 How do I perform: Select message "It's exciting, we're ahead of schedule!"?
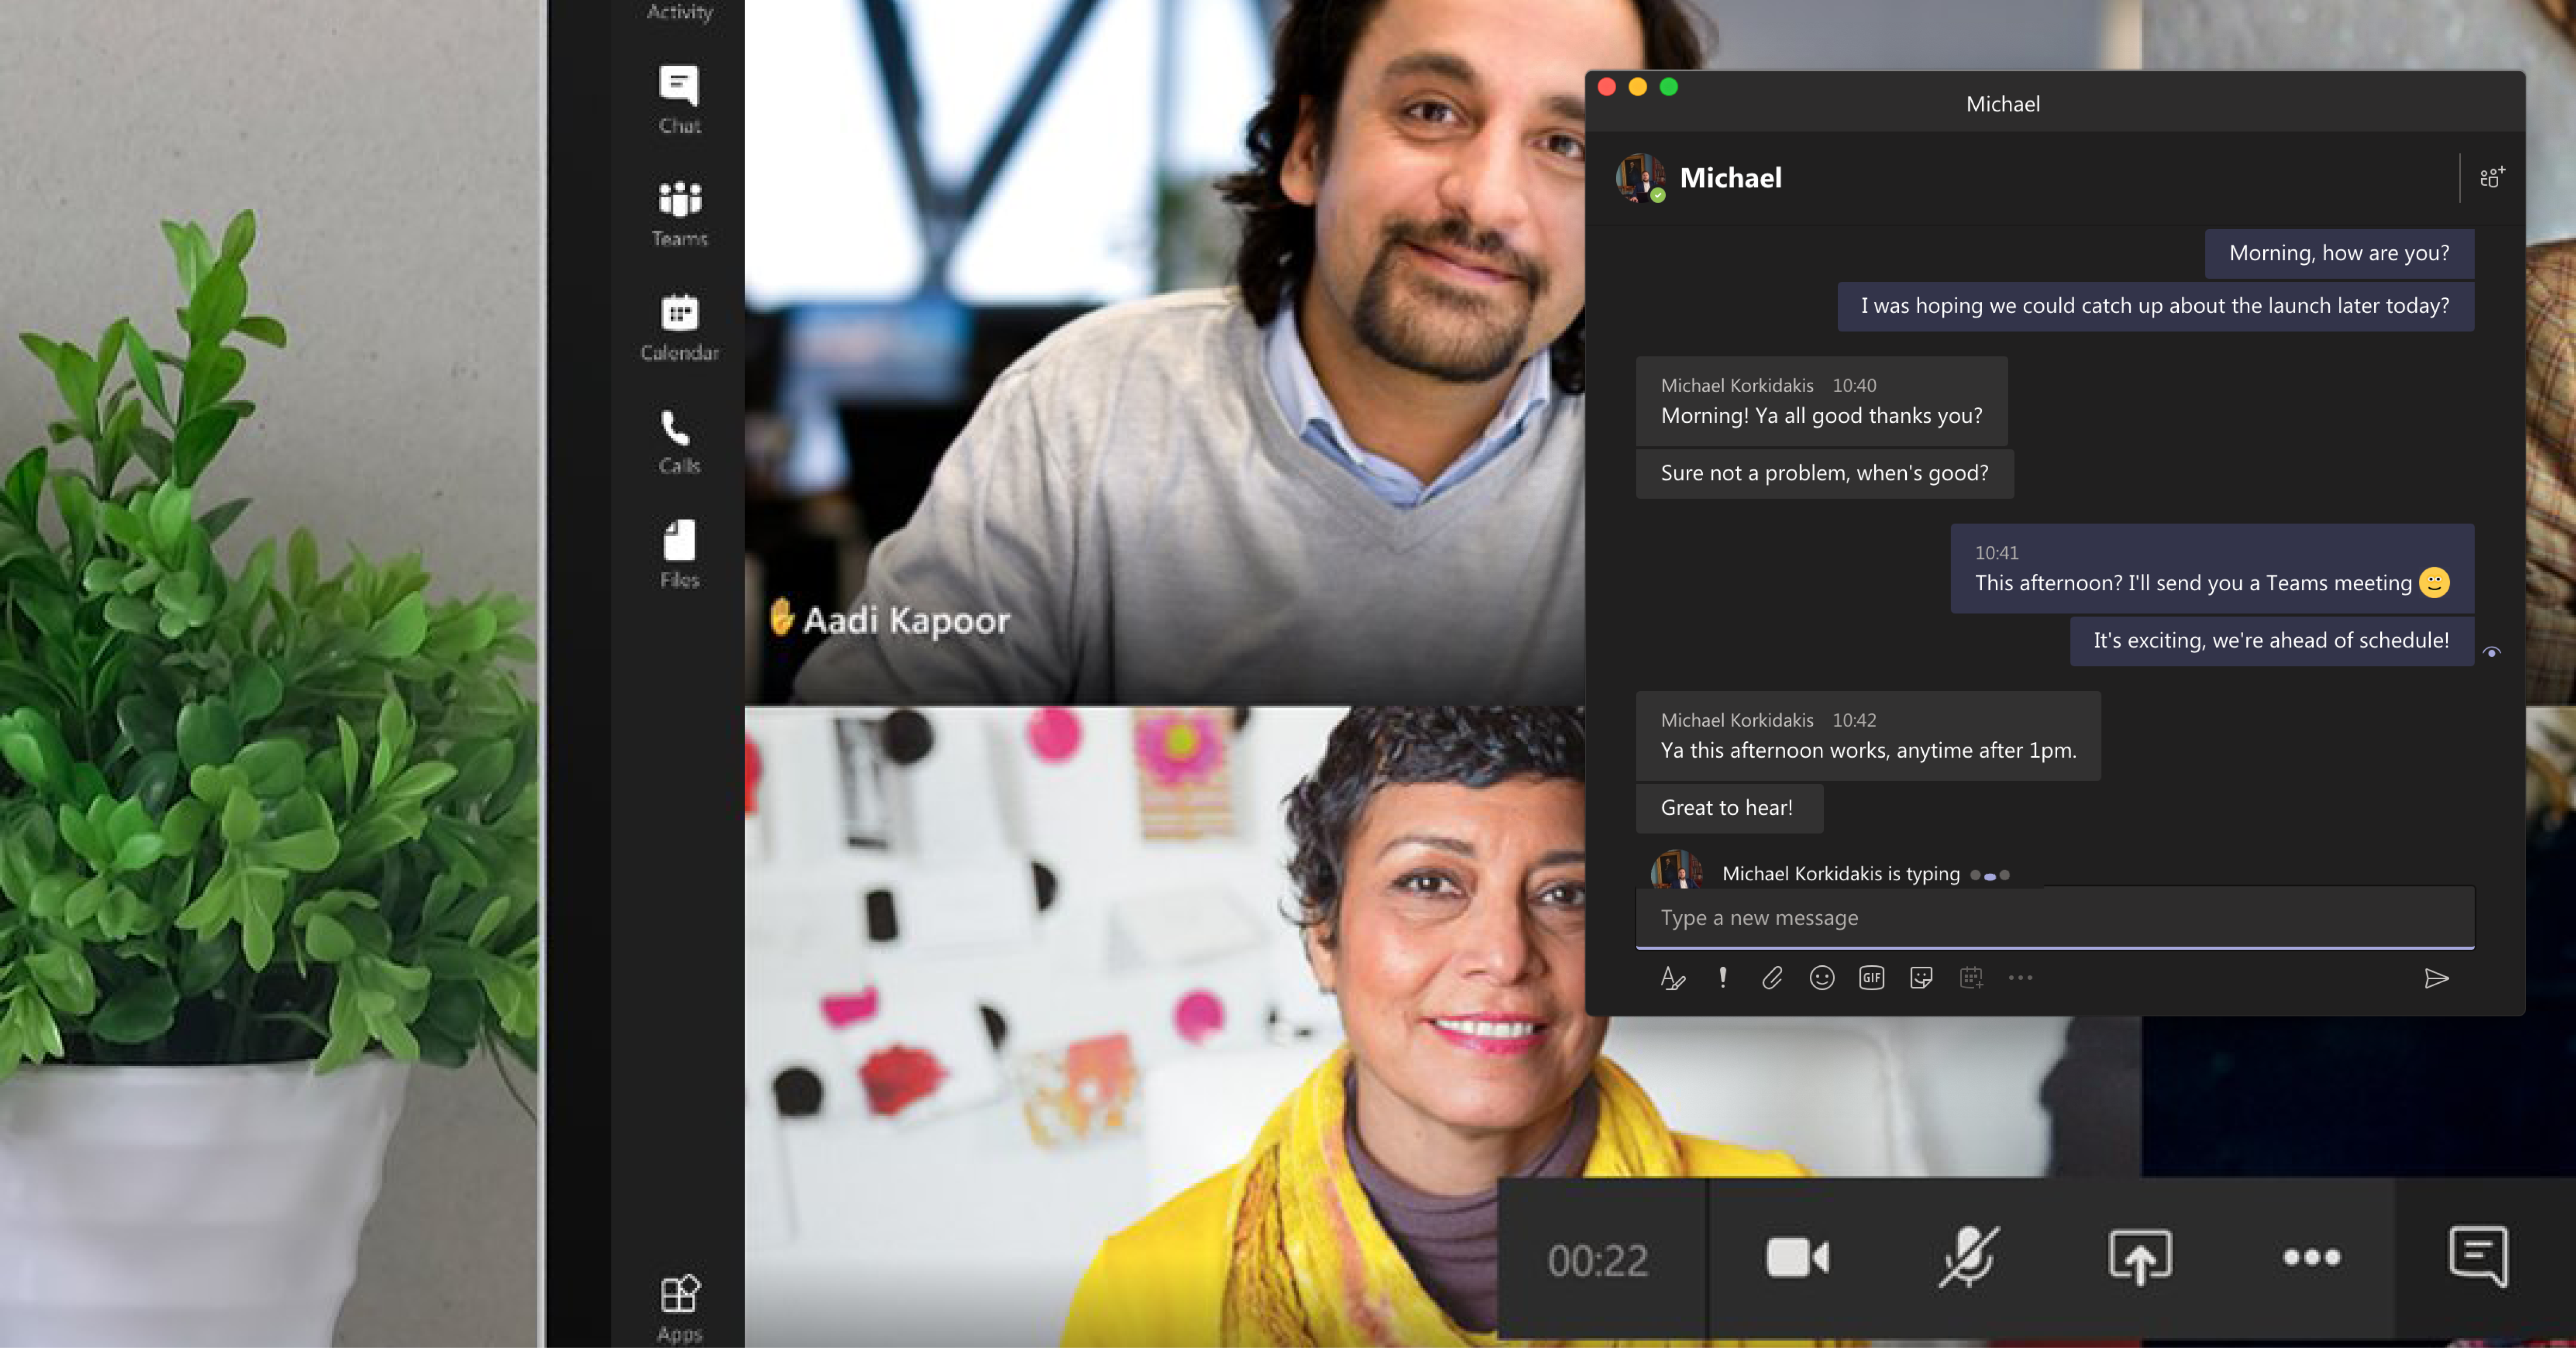[2271, 640]
